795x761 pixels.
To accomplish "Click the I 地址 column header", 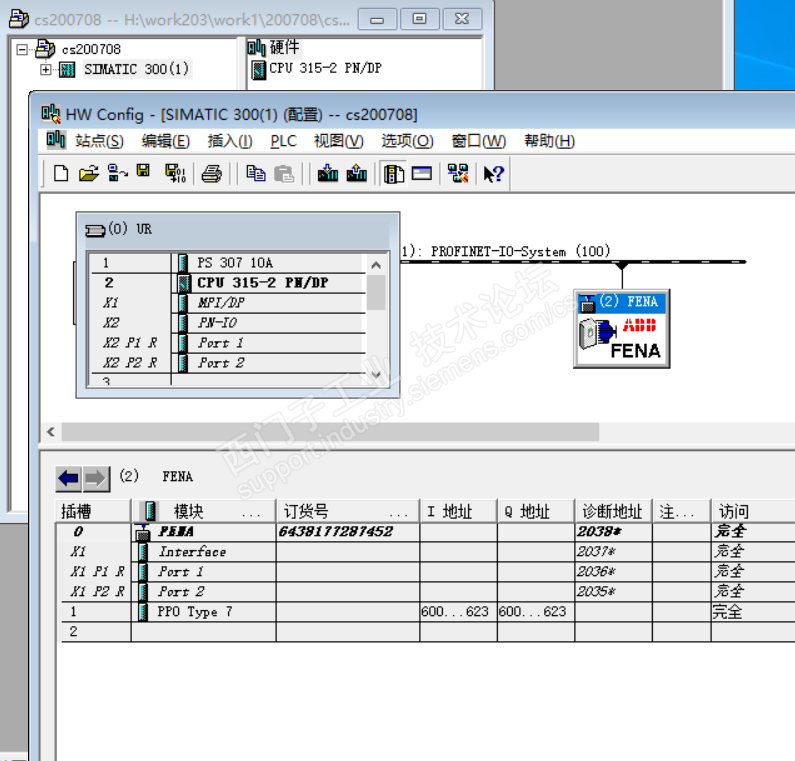I will click(458, 511).
